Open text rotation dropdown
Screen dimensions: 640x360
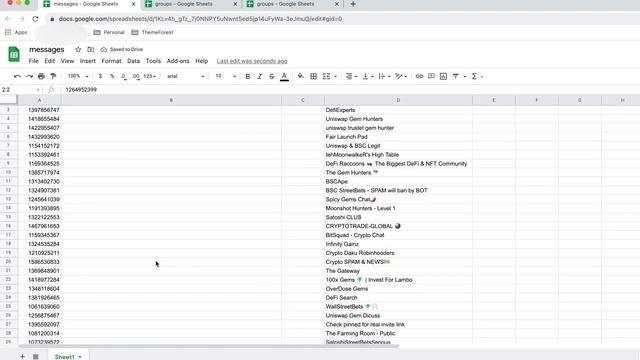(401, 76)
